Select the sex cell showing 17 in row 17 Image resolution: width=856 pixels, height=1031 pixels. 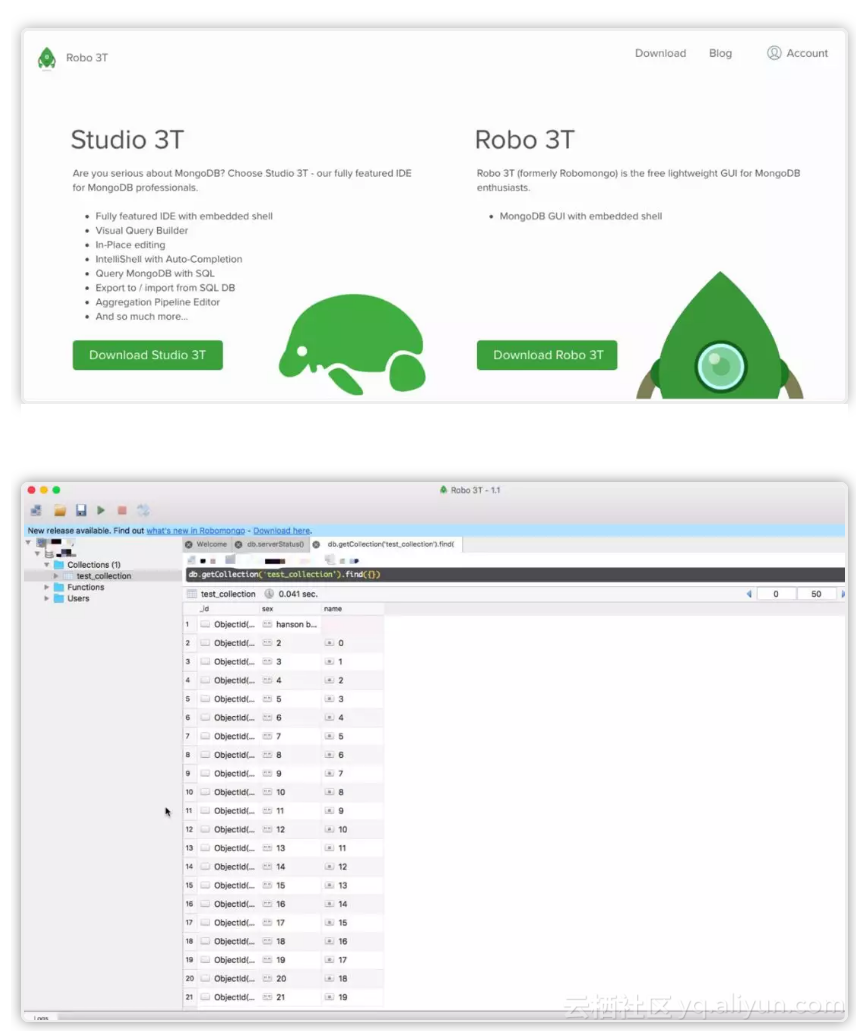point(290,923)
